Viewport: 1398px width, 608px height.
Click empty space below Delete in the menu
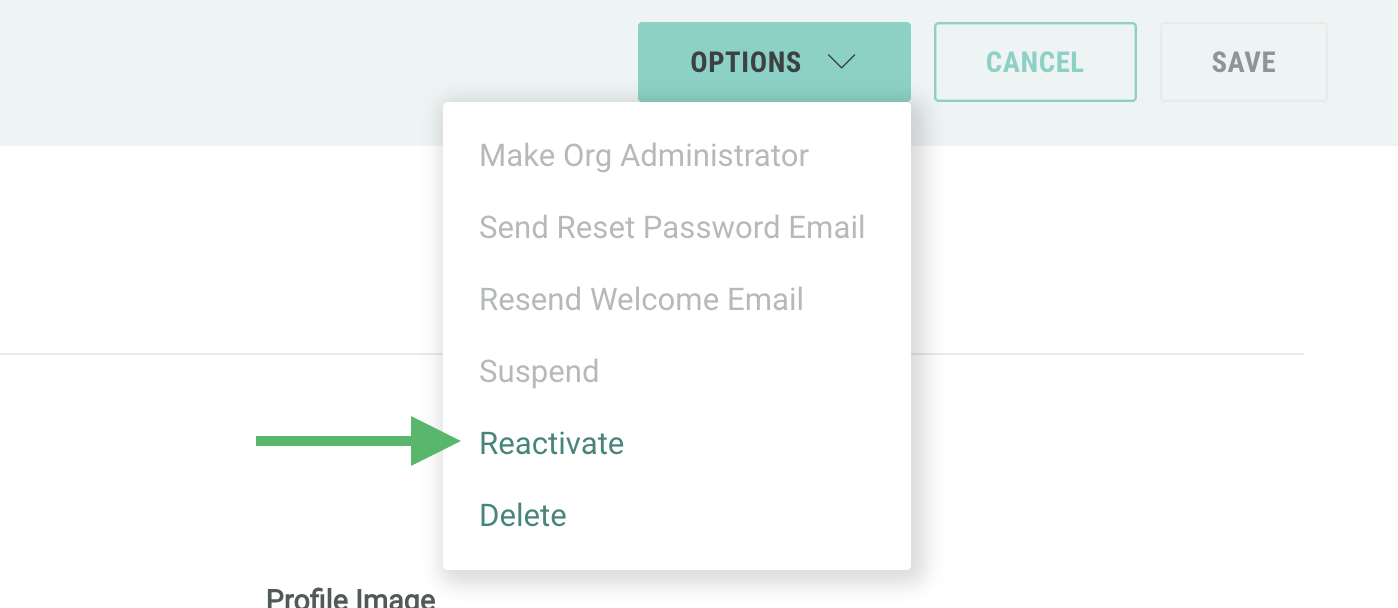pyautogui.click(x=676, y=552)
